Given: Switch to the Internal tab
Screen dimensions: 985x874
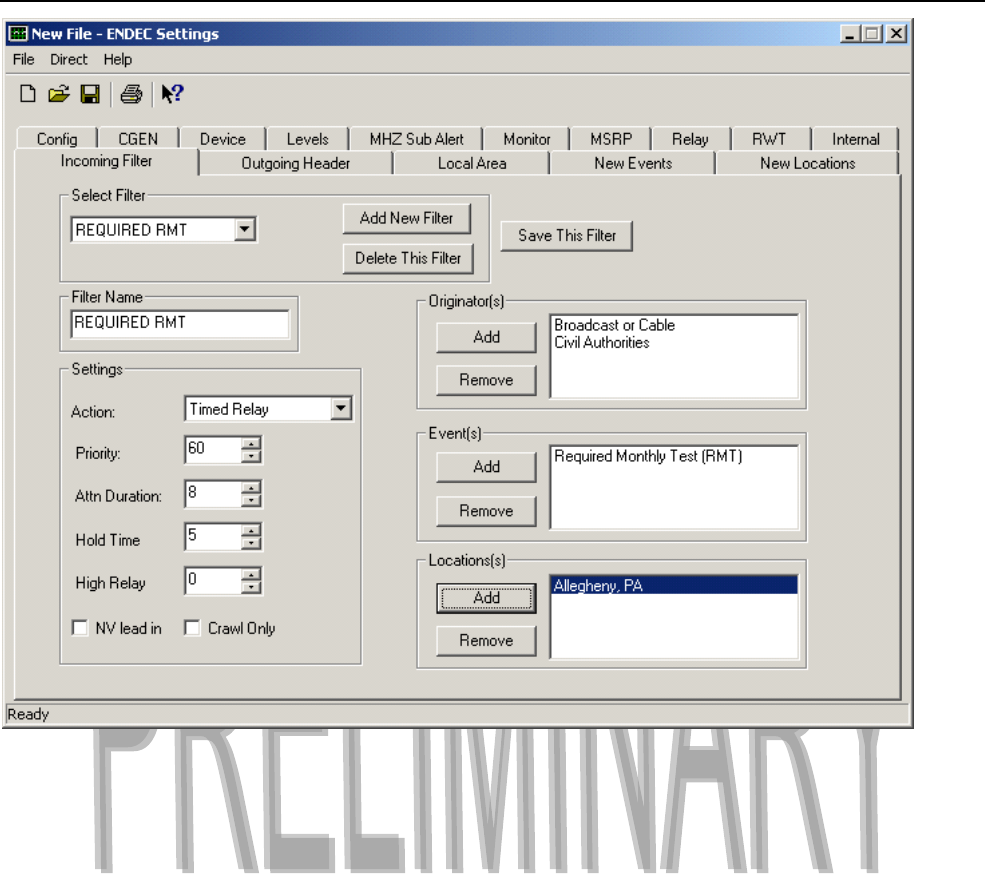Looking at the screenshot, I should [856, 139].
